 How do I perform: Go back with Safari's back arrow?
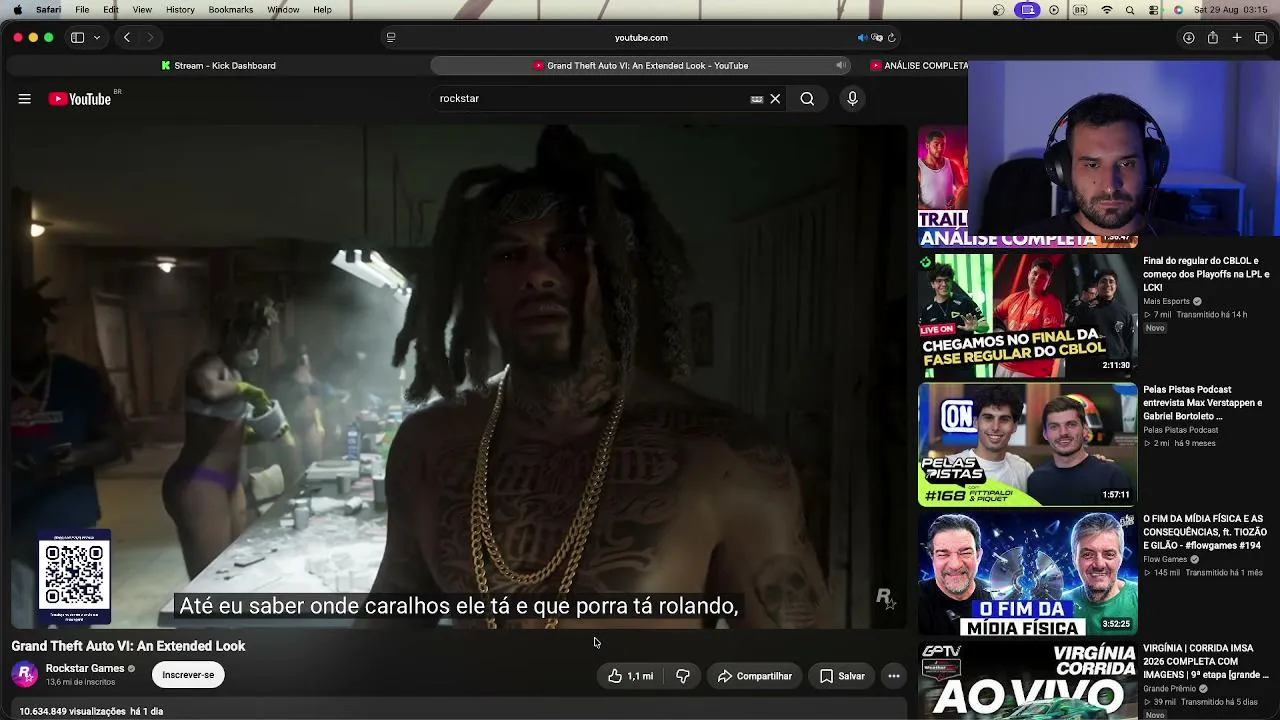(x=127, y=38)
